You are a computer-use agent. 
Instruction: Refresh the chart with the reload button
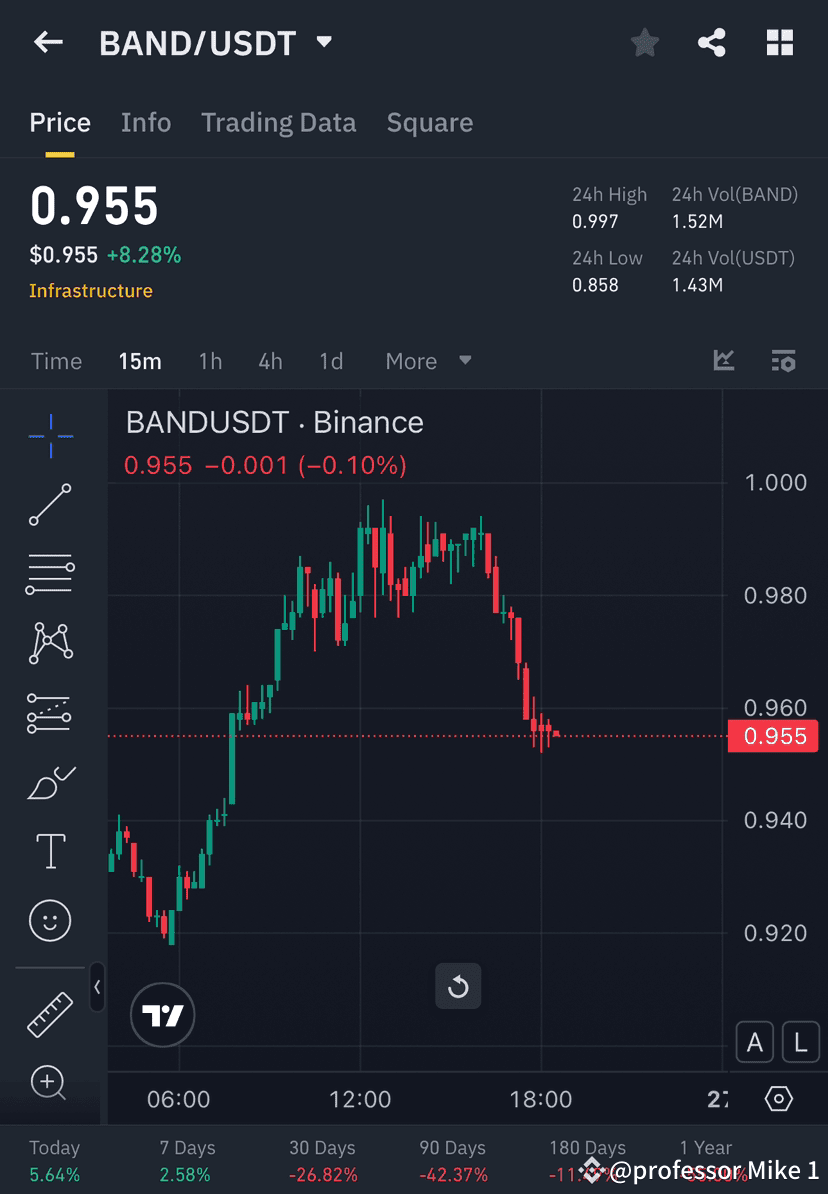458,986
